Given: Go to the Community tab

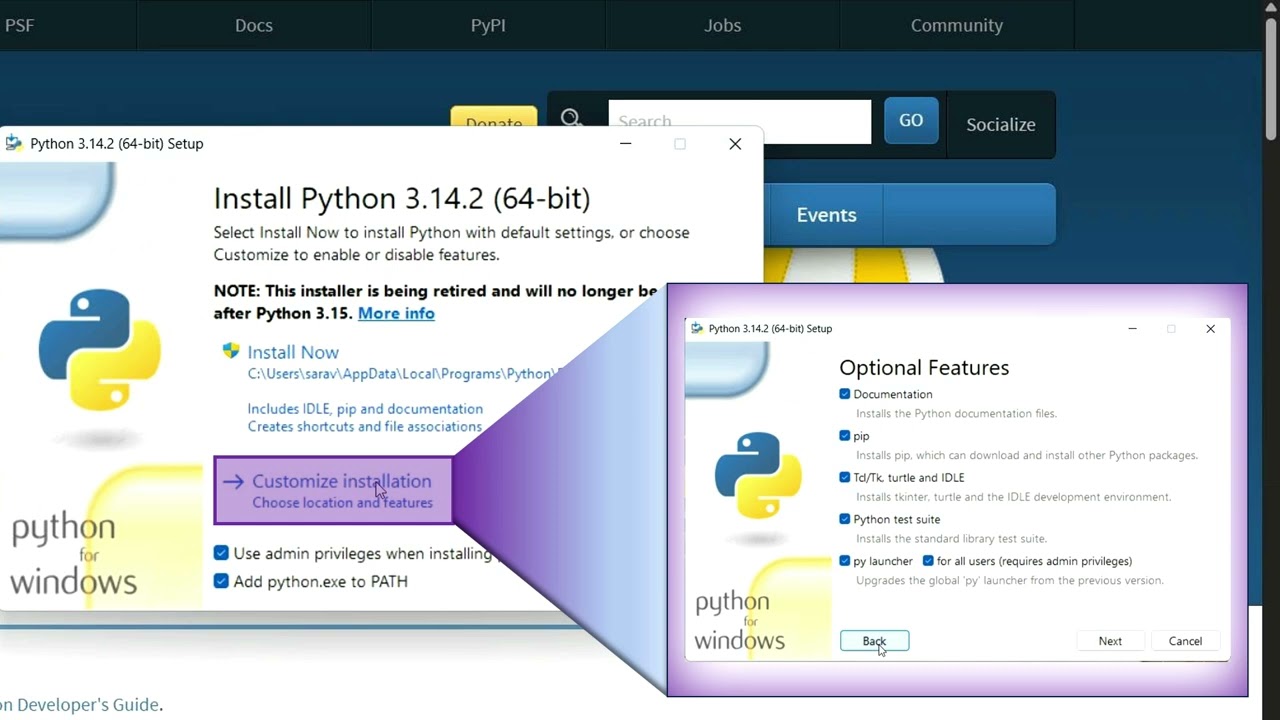Looking at the screenshot, I should pyautogui.click(x=957, y=25).
